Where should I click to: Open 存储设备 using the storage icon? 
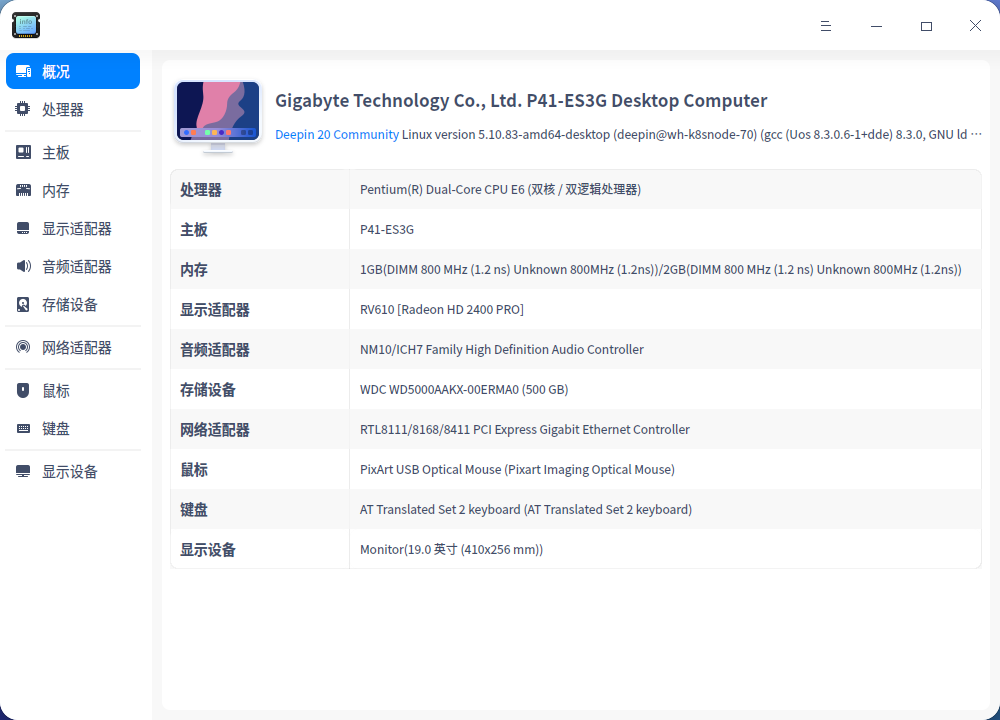click(22, 305)
